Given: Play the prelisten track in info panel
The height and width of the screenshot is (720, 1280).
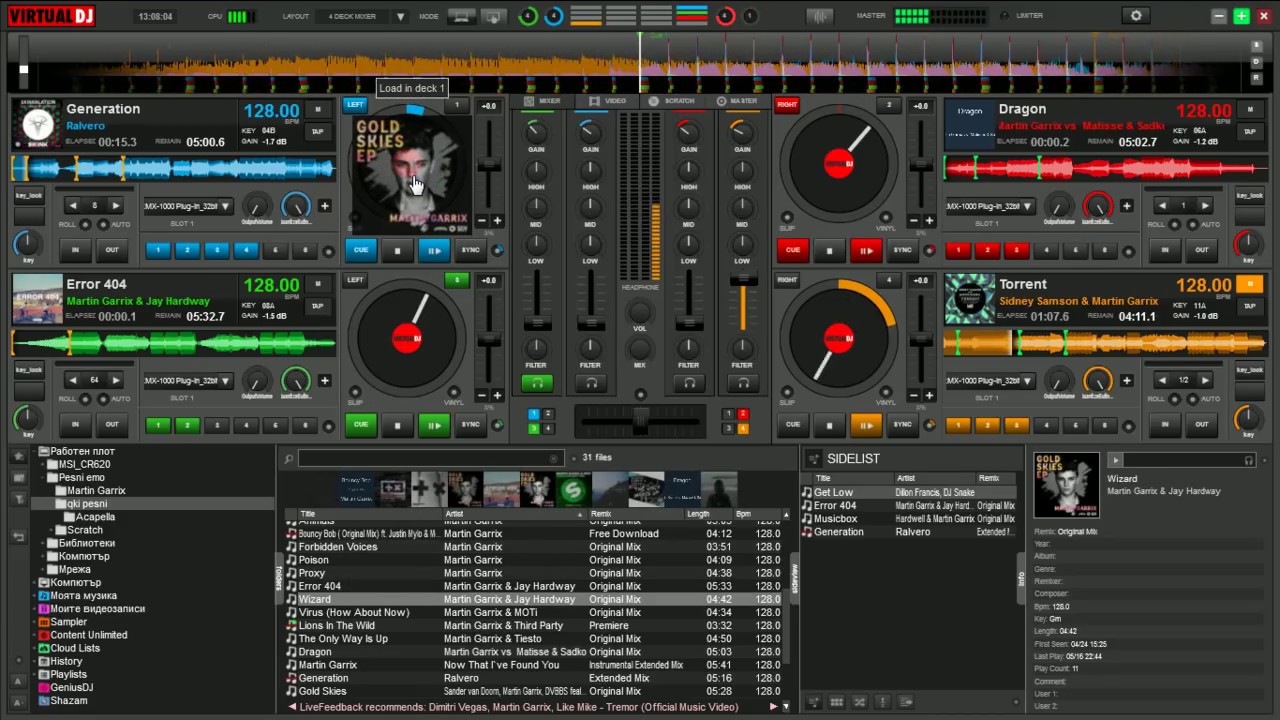Looking at the screenshot, I should click(1115, 460).
